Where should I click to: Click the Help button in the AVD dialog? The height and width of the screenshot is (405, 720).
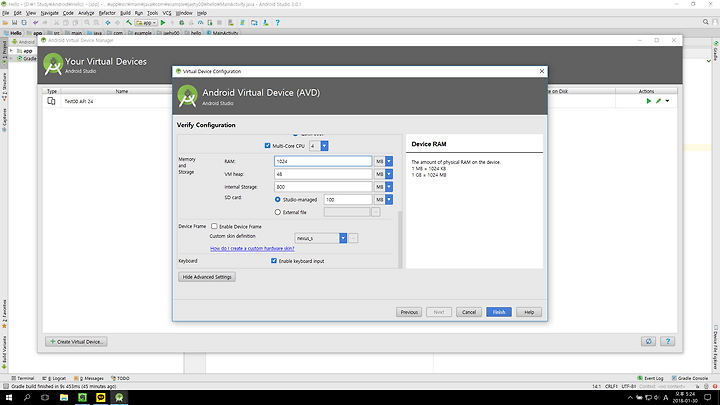click(529, 312)
